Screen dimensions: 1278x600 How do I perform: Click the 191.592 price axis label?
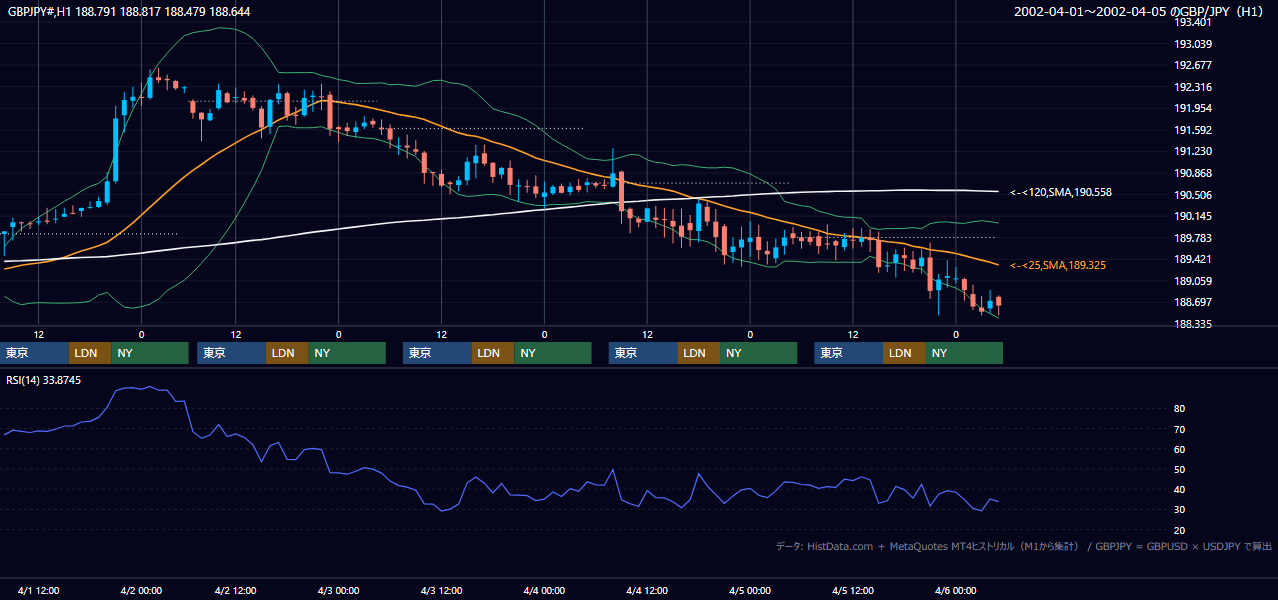pyautogui.click(x=1193, y=130)
